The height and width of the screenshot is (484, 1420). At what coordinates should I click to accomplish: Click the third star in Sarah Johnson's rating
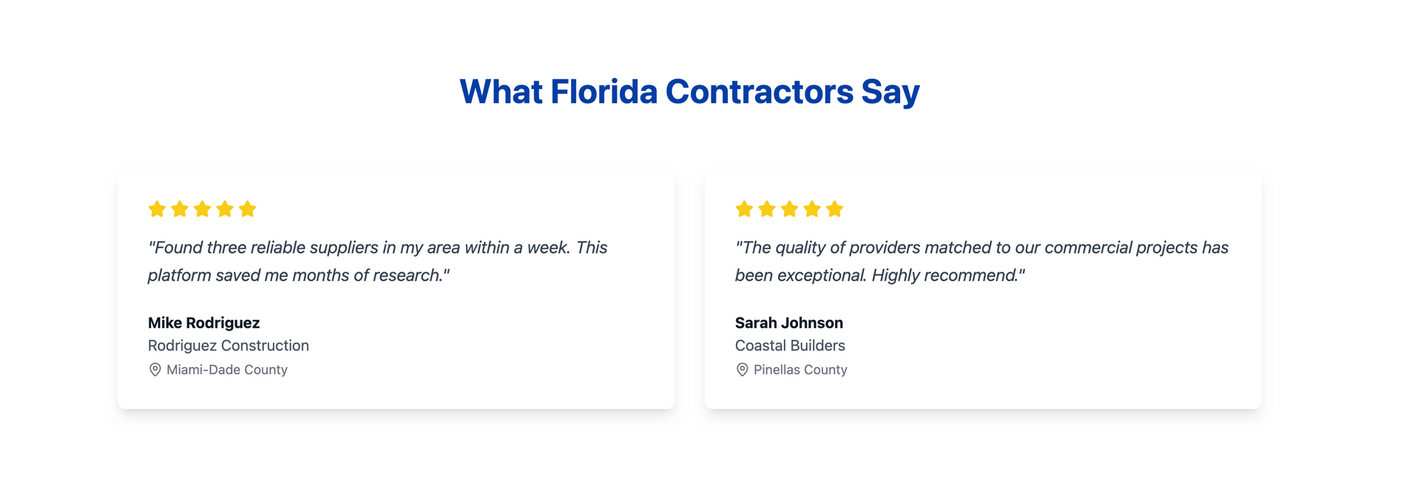(x=789, y=209)
